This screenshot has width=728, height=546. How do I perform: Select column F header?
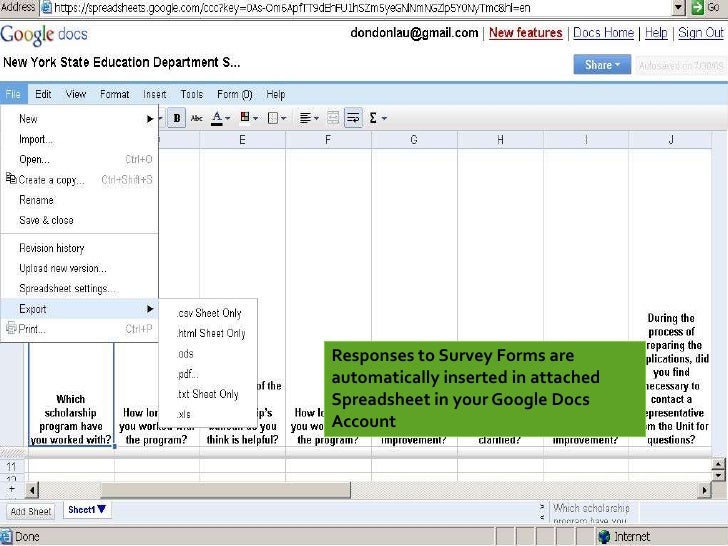328,140
